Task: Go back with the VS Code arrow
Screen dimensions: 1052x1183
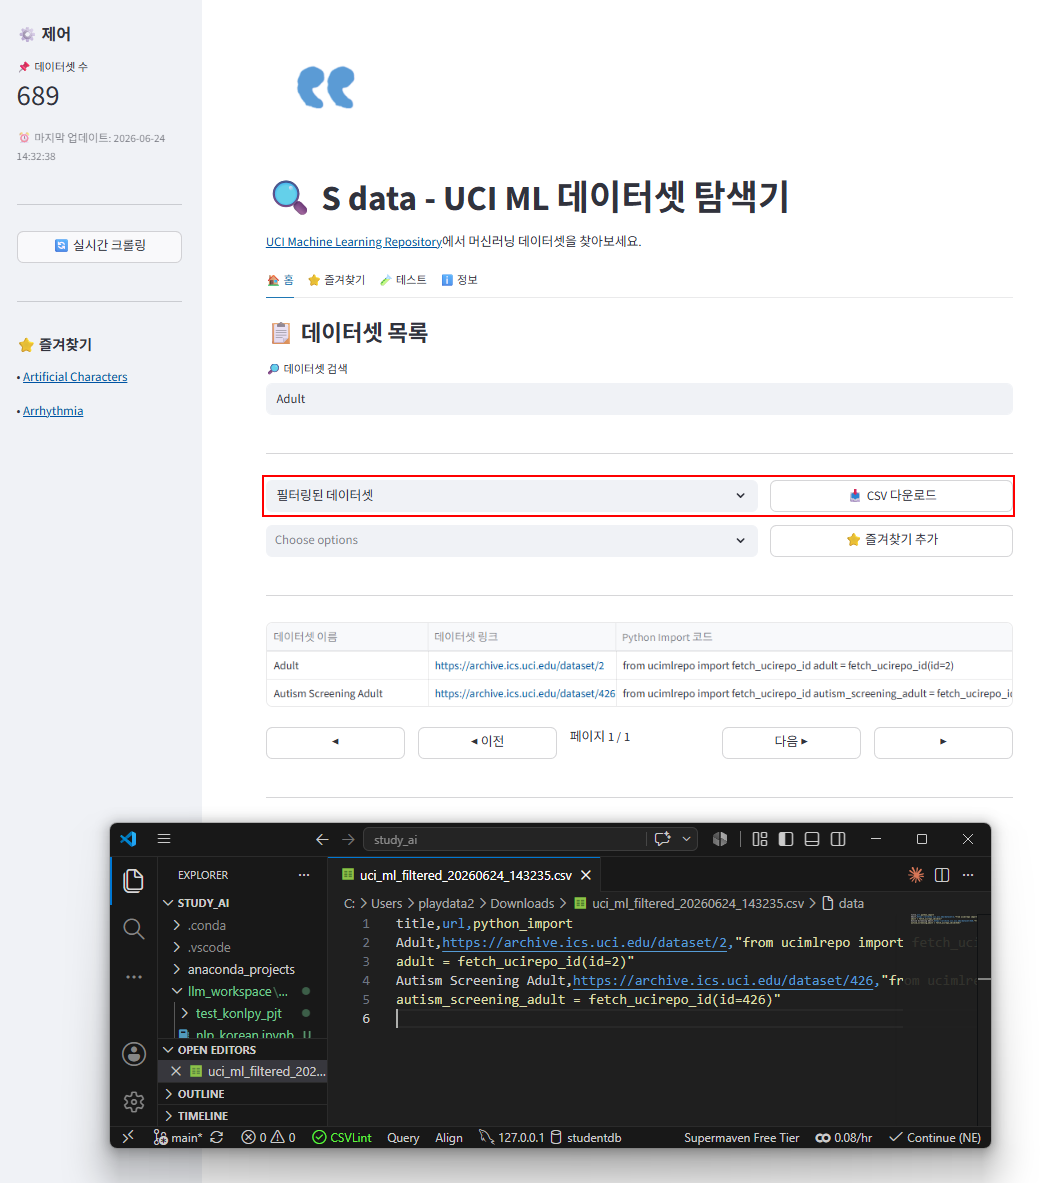Action: 322,839
